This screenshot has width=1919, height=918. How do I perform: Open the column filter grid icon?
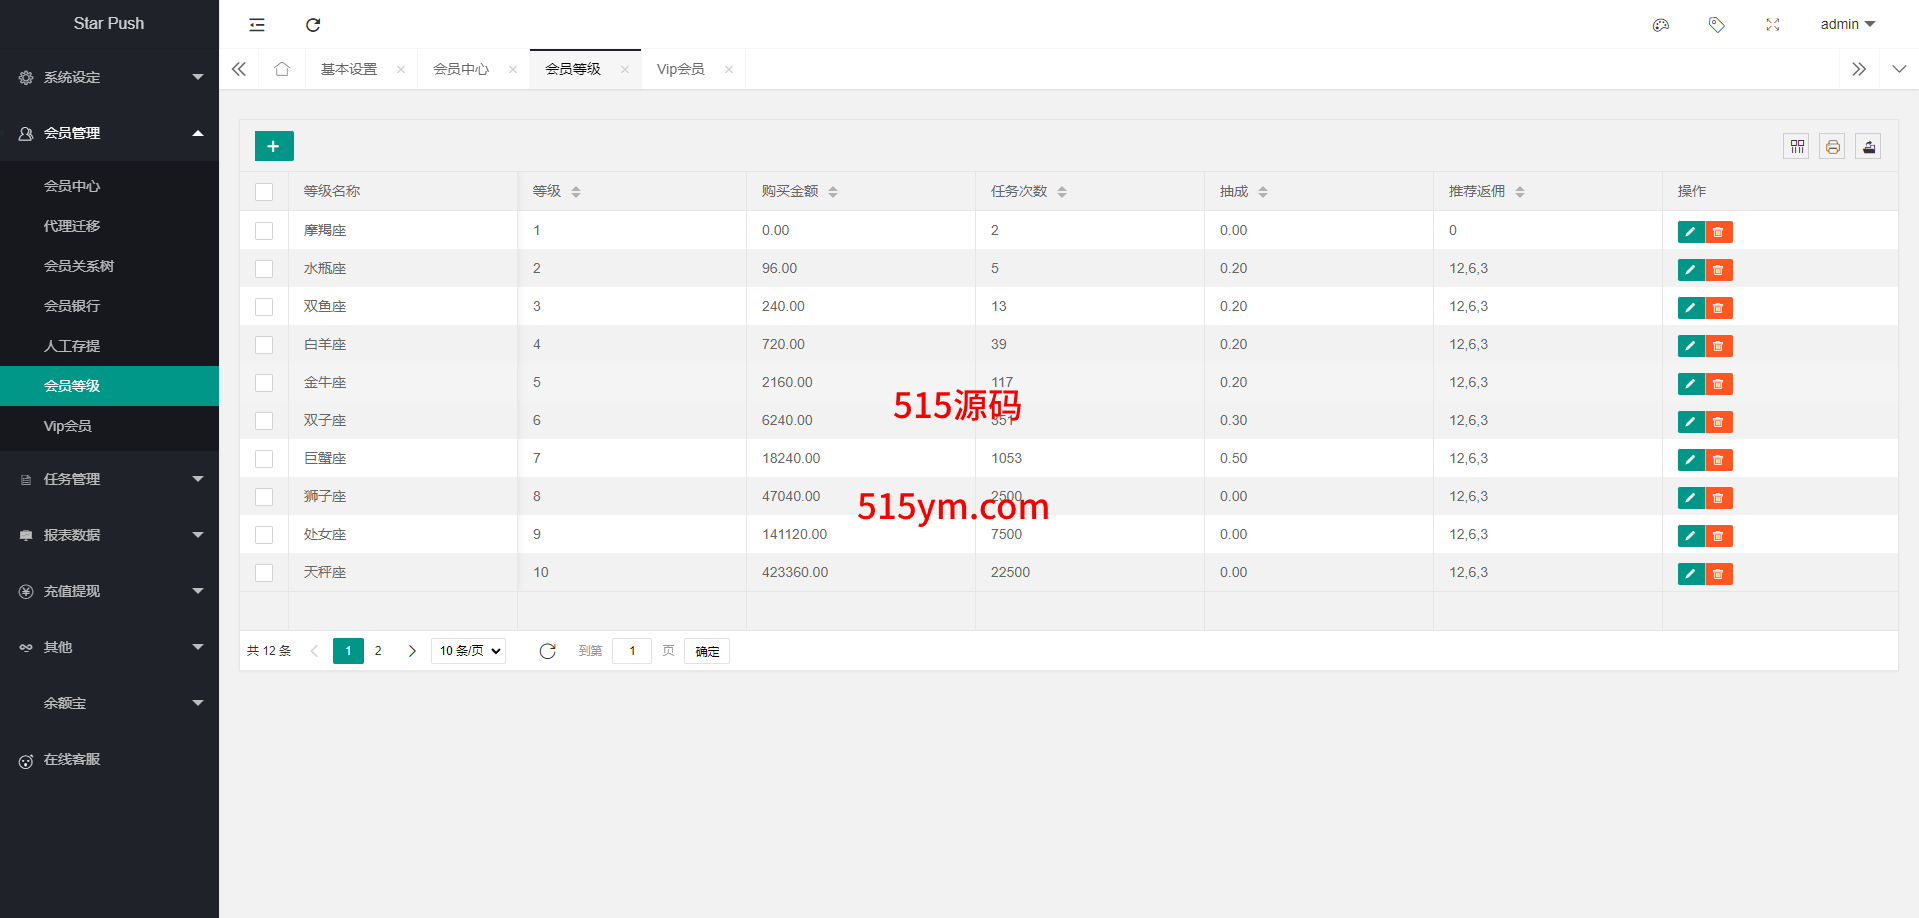[x=1796, y=147]
